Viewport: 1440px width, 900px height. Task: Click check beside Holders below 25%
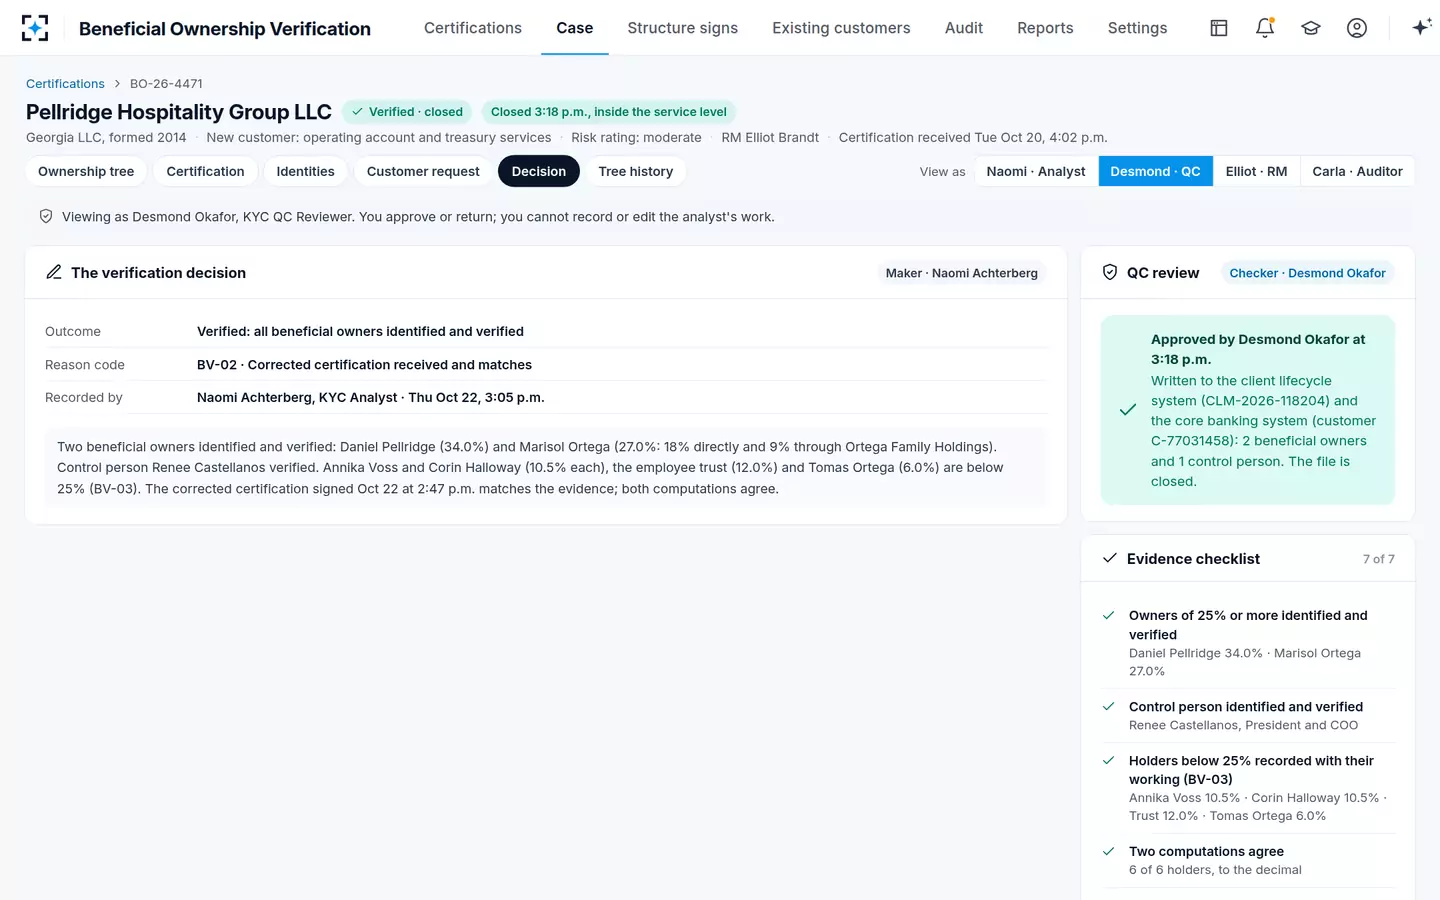(1108, 761)
